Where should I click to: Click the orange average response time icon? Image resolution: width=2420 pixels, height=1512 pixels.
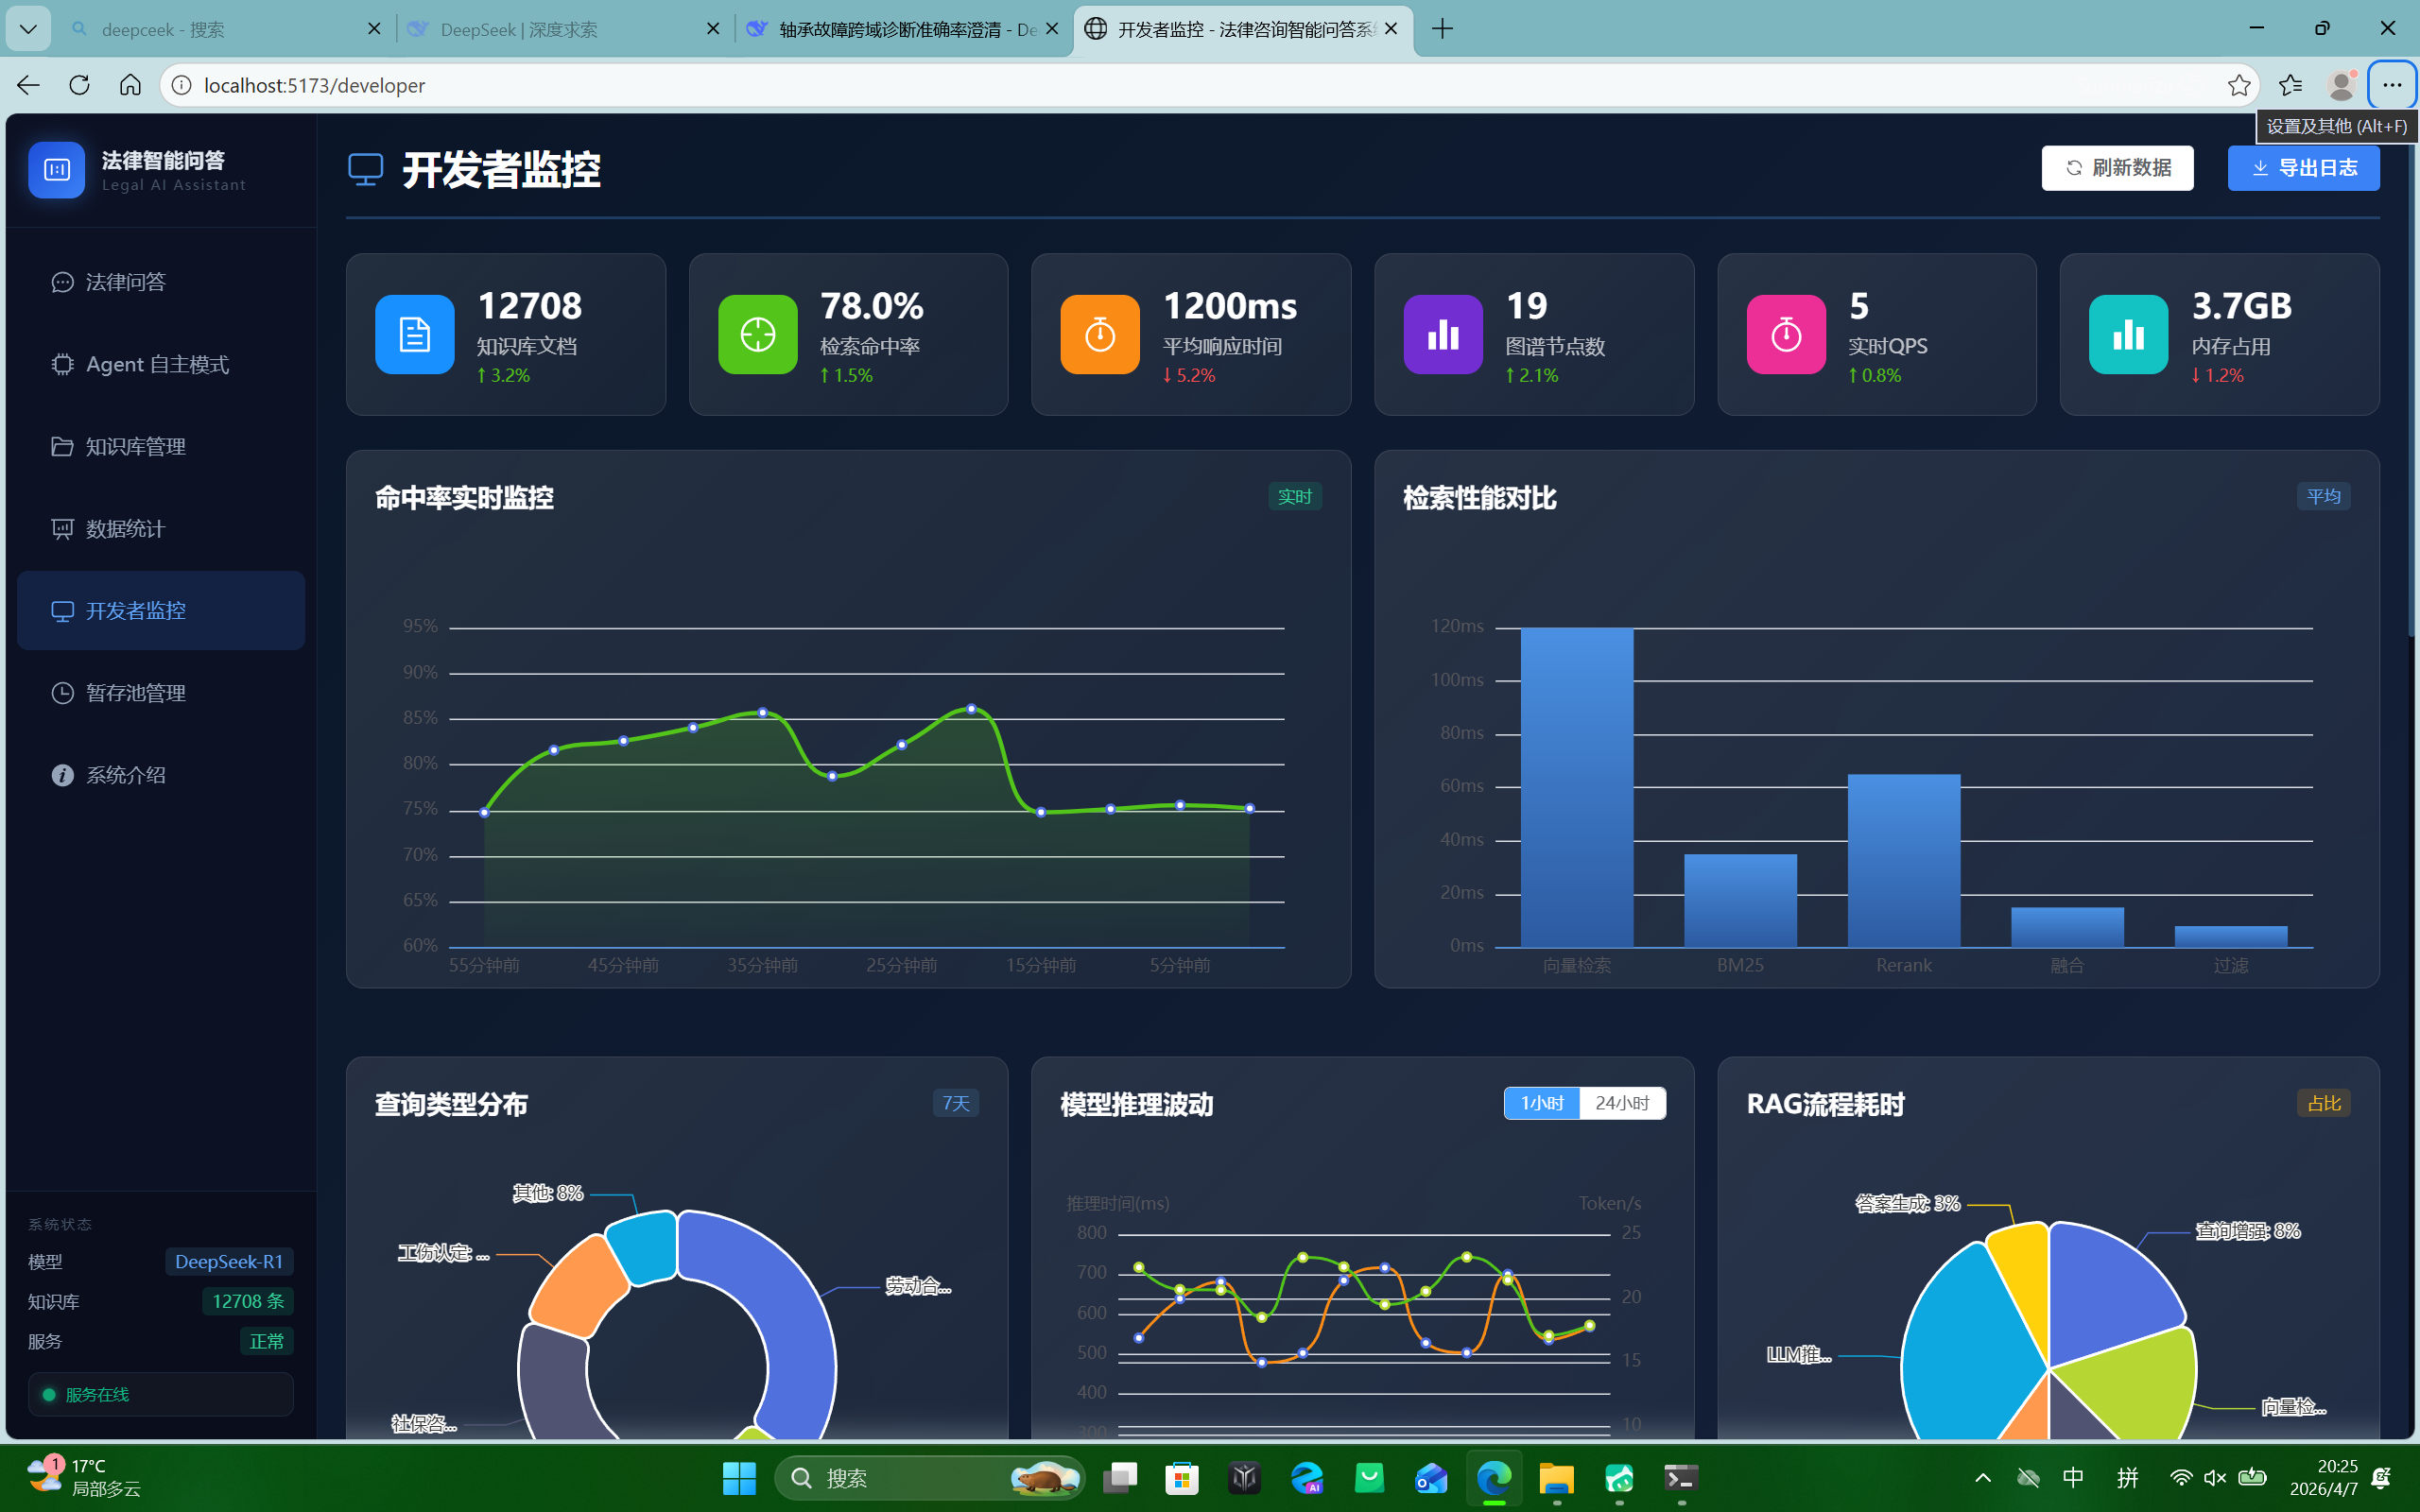1100,334
